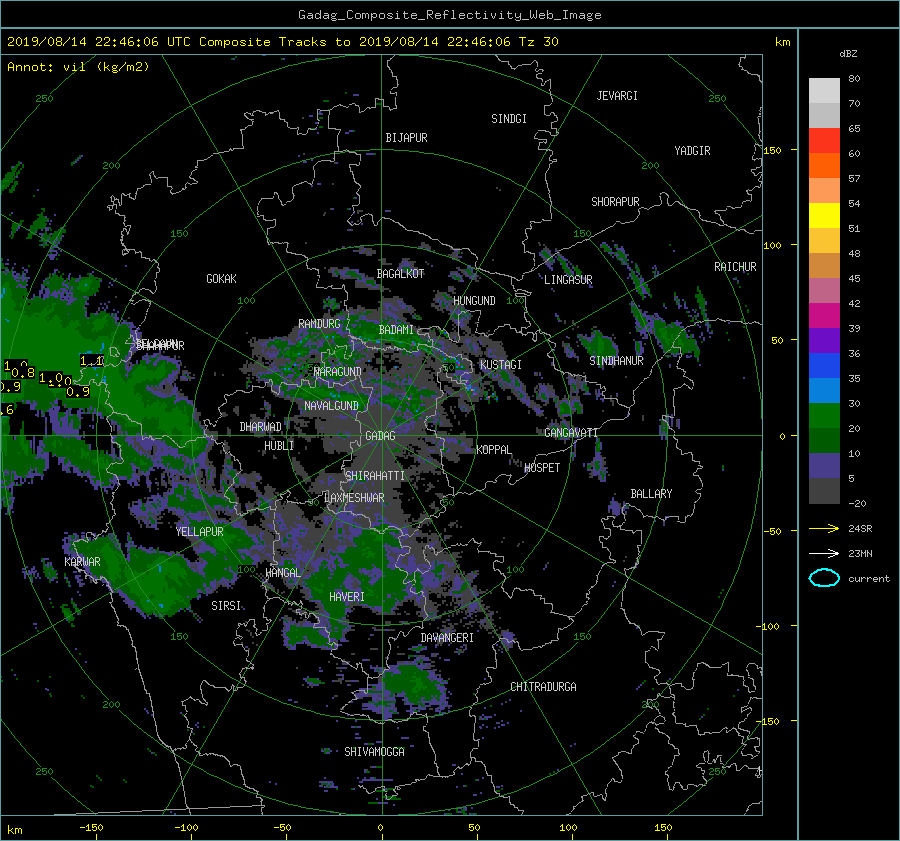Click the HOSPET city label
The width and height of the screenshot is (900, 841).
(x=542, y=468)
